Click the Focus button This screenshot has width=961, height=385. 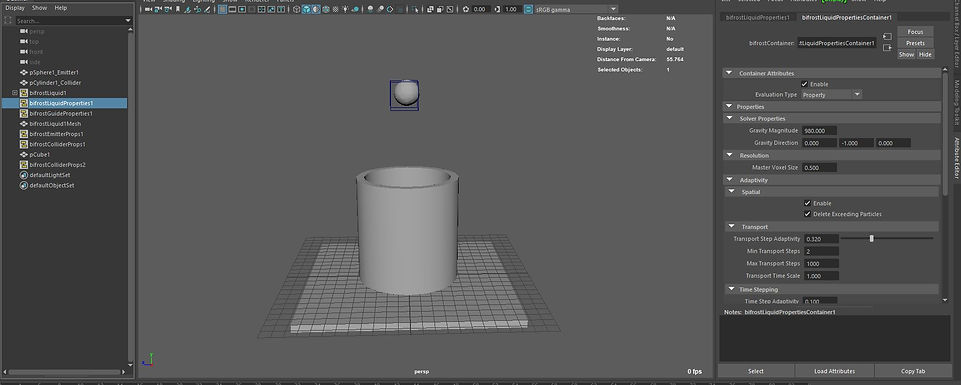tap(915, 32)
